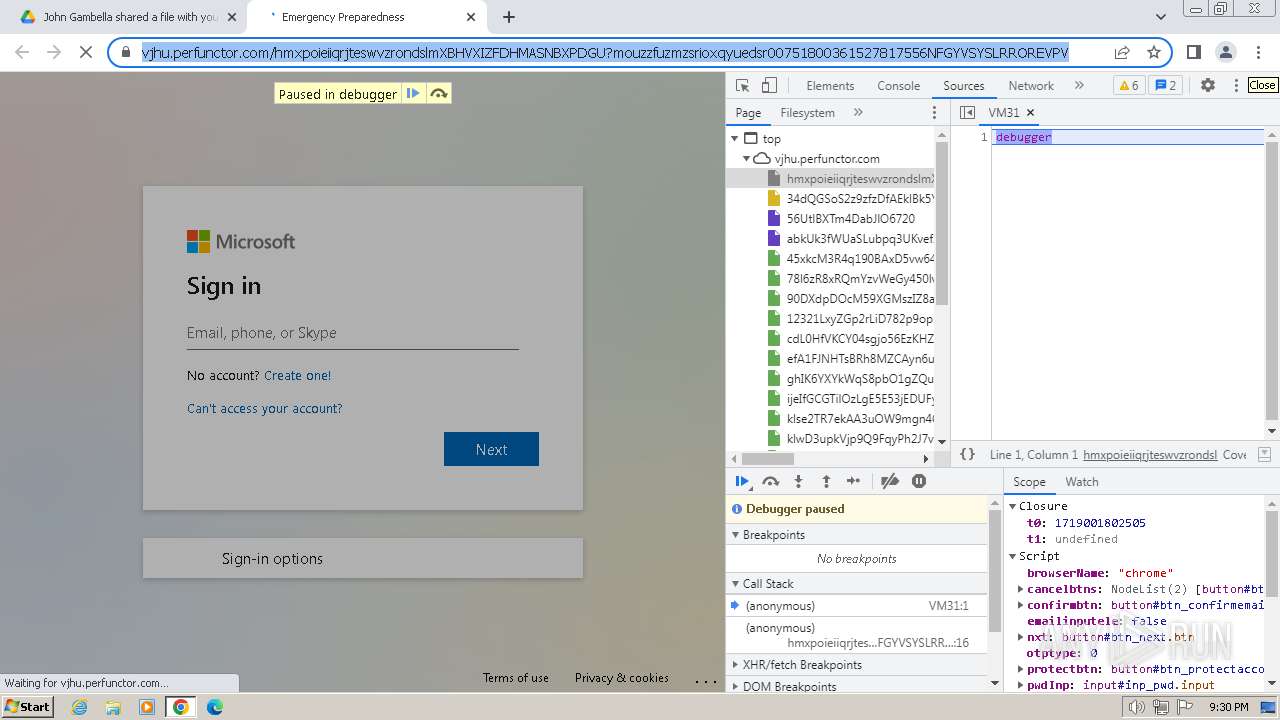Viewport: 1280px width, 720px height.
Task: Open the Windows Start menu
Action: [29, 706]
